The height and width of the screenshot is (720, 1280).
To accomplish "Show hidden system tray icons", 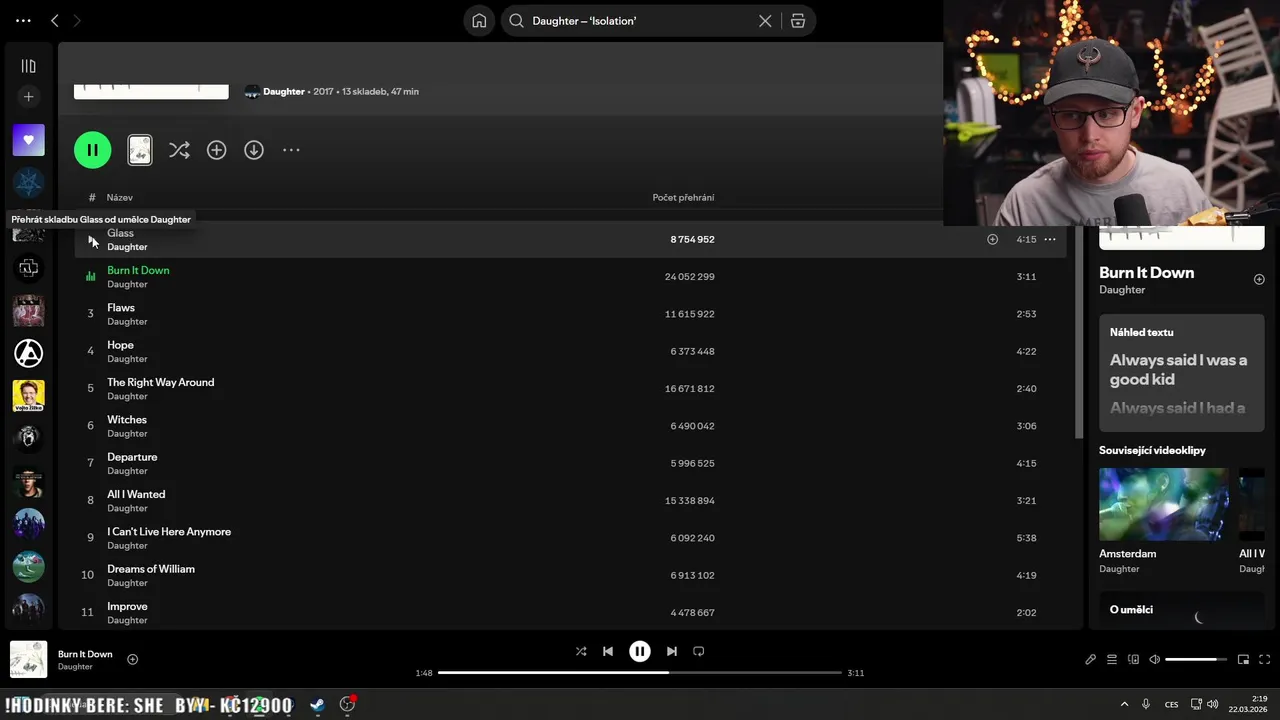I will (x=1124, y=704).
